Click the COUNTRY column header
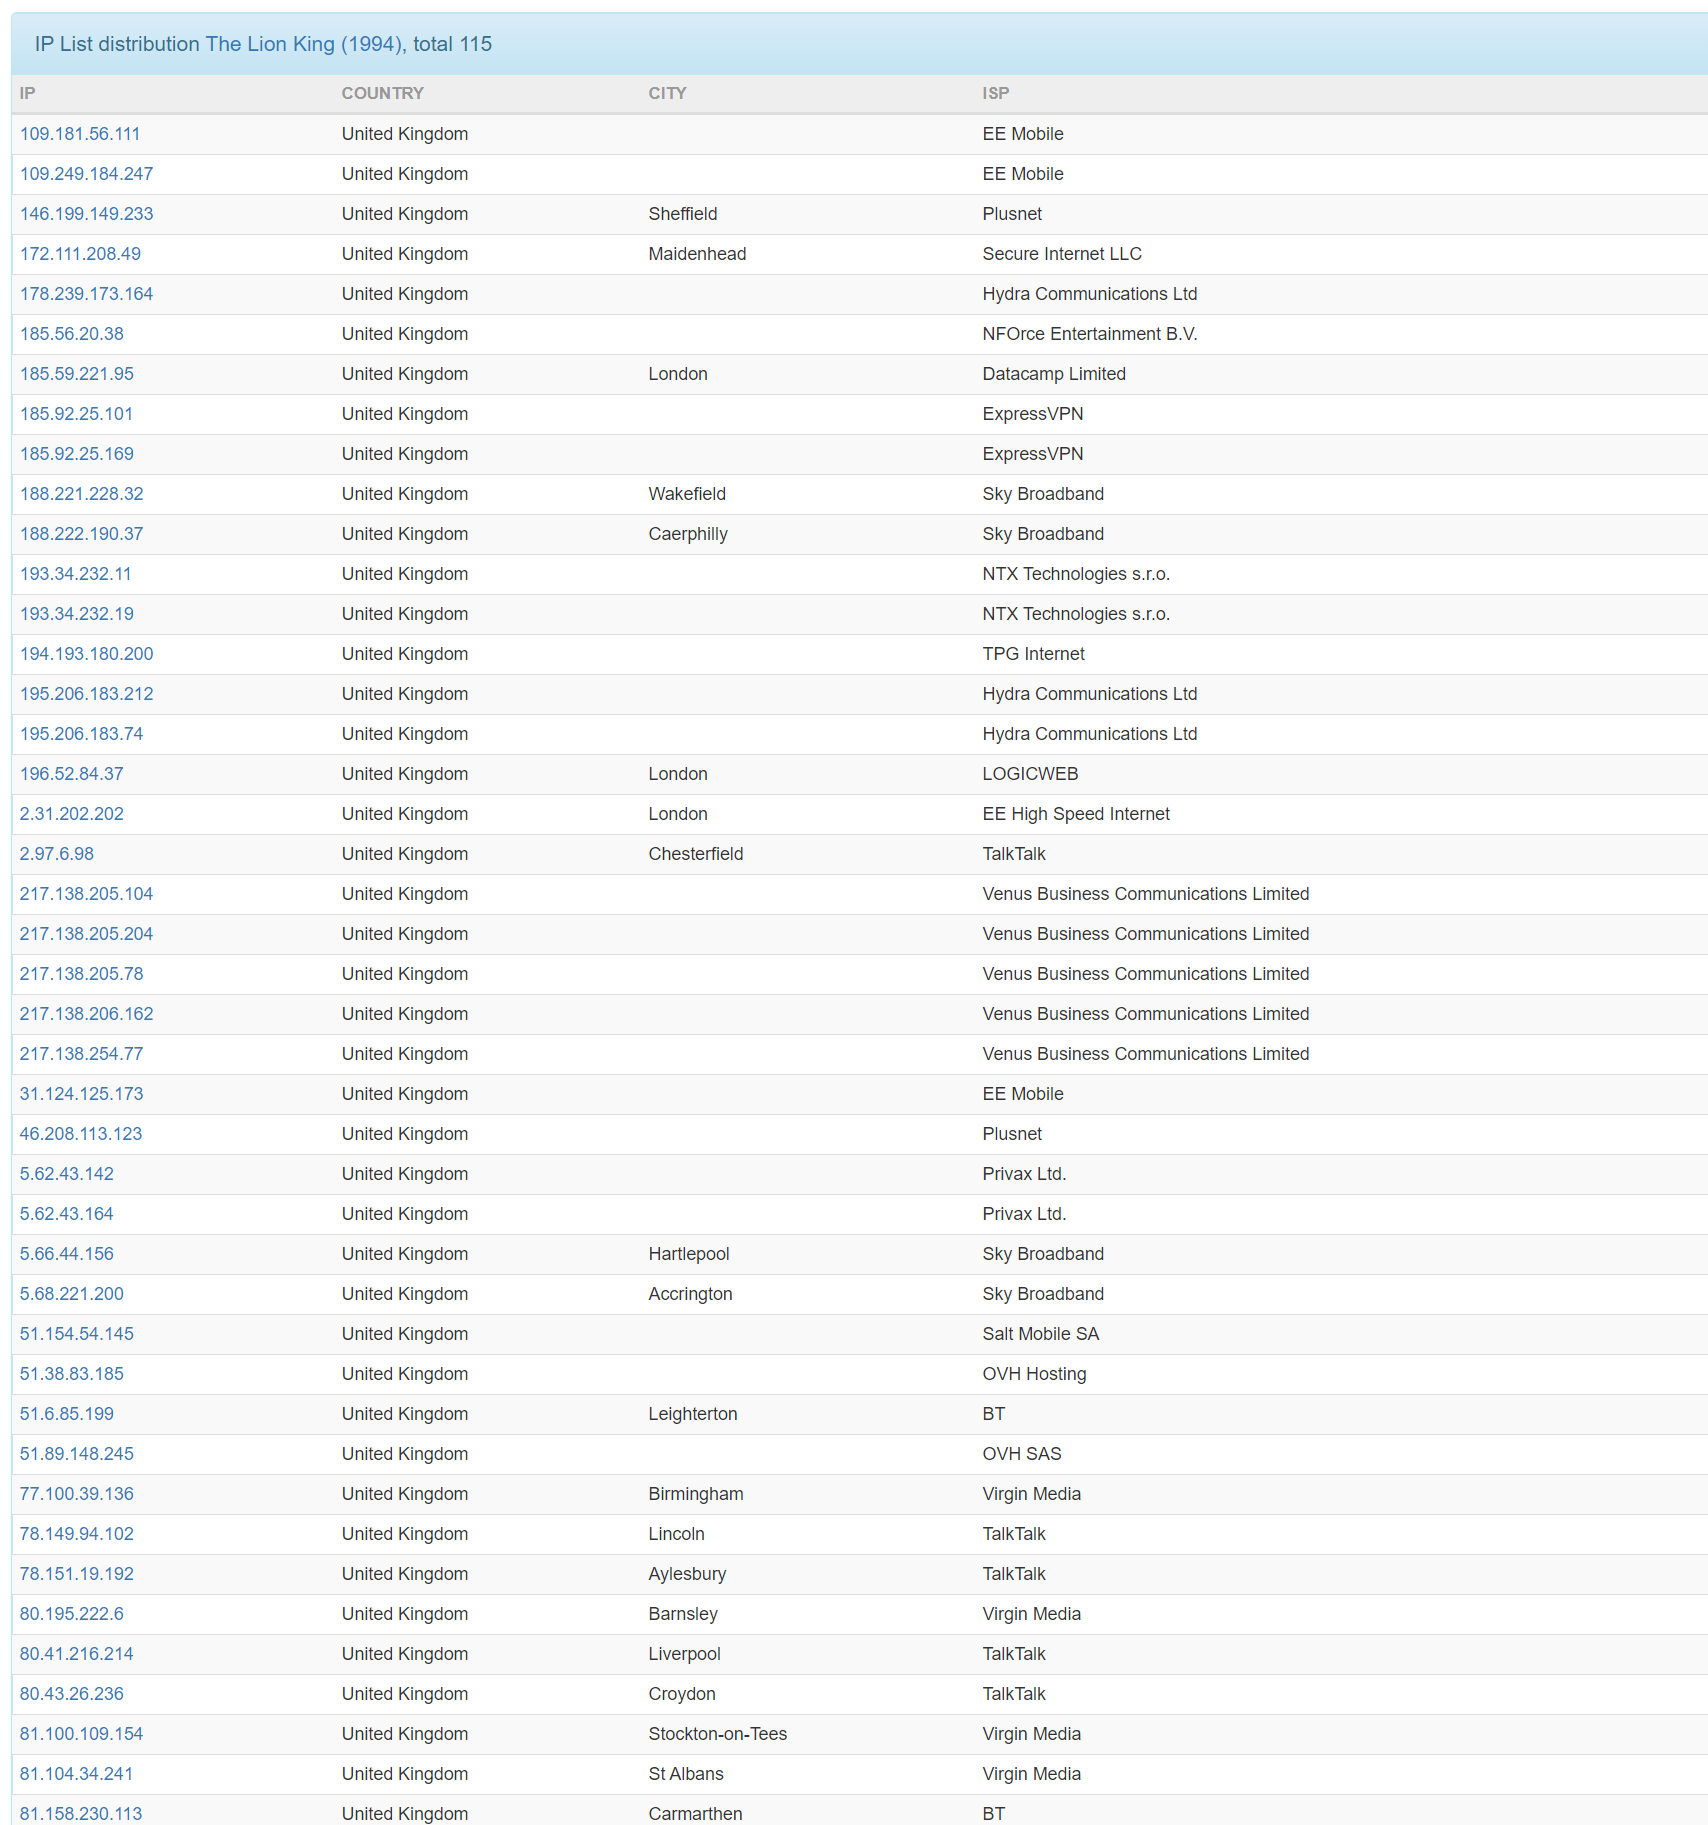The width and height of the screenshot is (1708, 1825). (x=383, y=93)
